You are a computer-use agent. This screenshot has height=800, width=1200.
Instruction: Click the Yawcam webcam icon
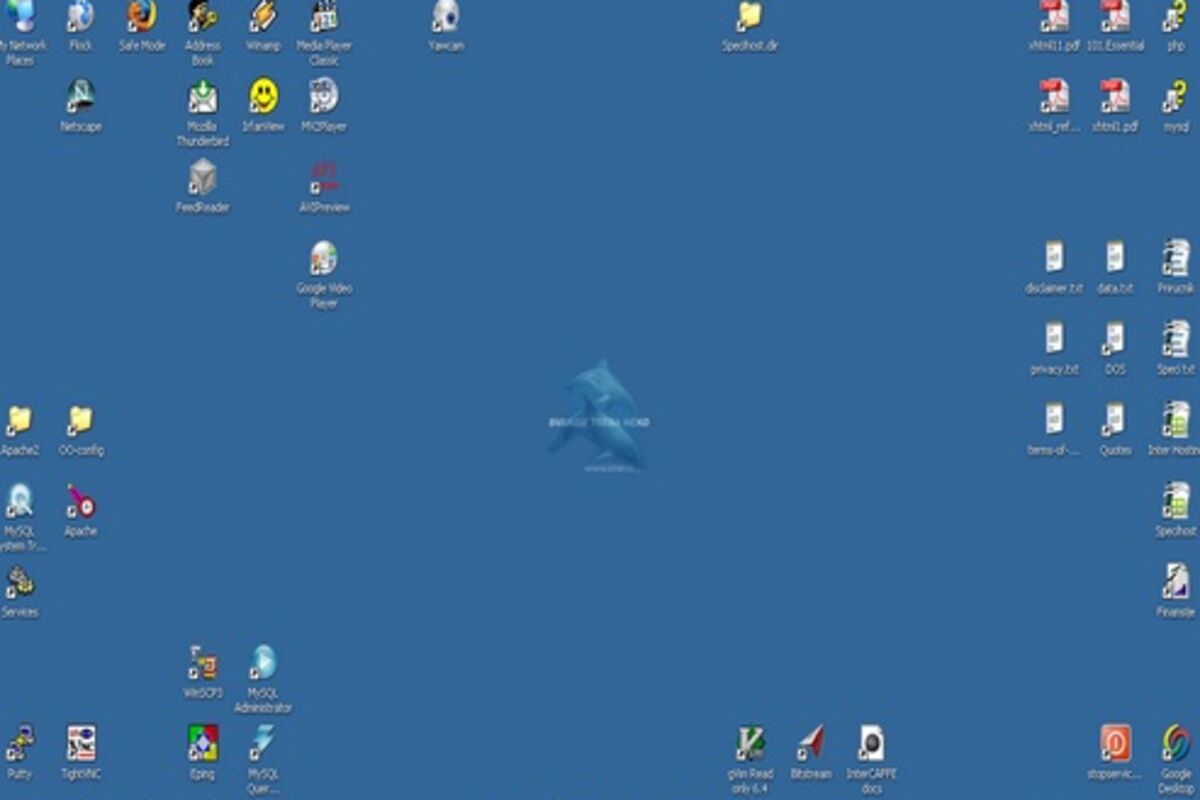coord(446,17)
